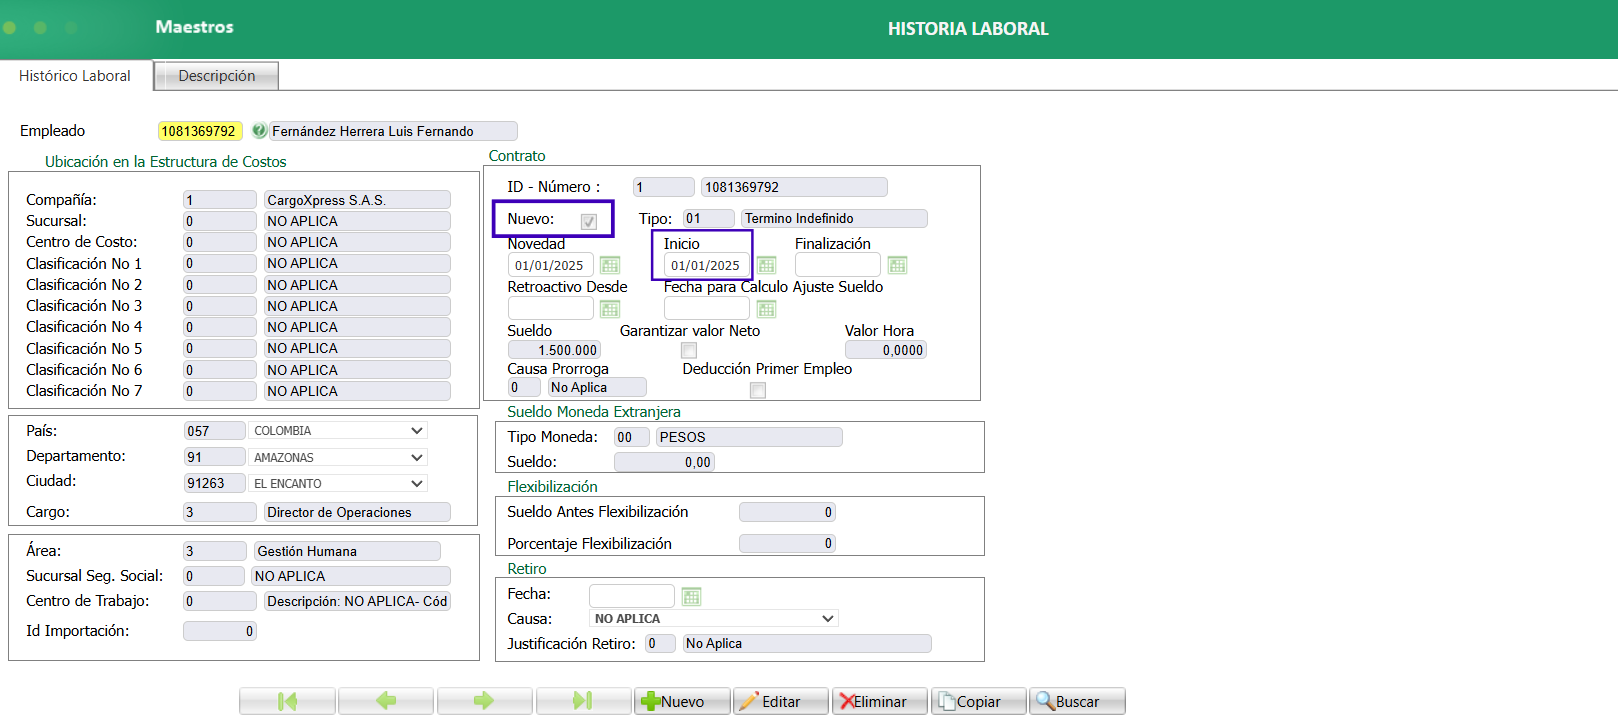The height and width of the screenshot is (718, 1618).
Task: Click the green employee lookup icon
Action: click(x=259, y=131)
